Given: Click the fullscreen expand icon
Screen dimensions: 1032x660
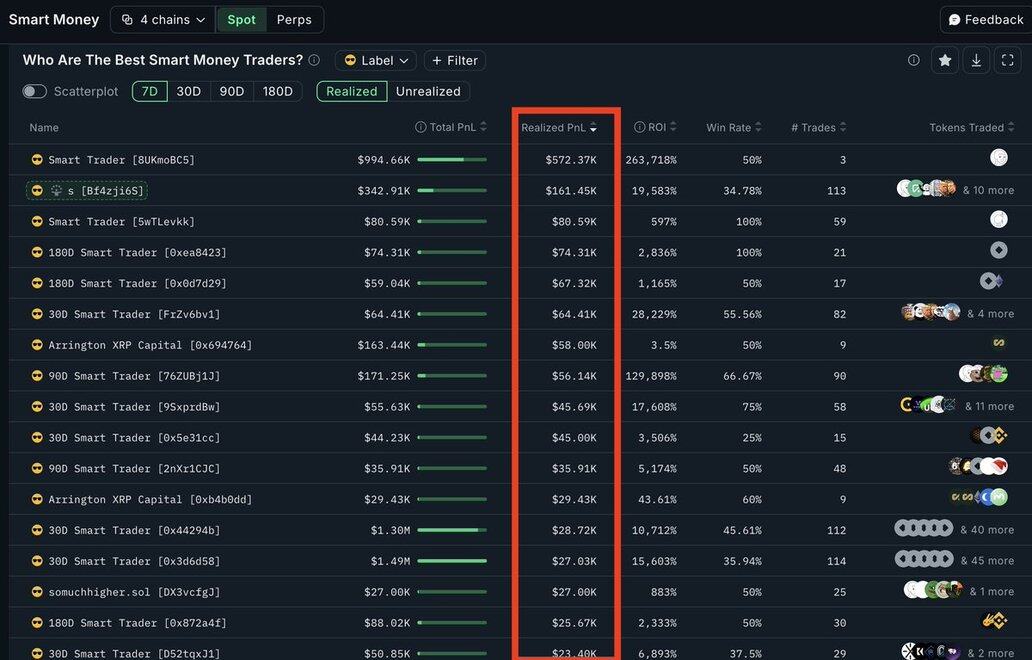Looking at the screenshot, I should pos(1008,61).
